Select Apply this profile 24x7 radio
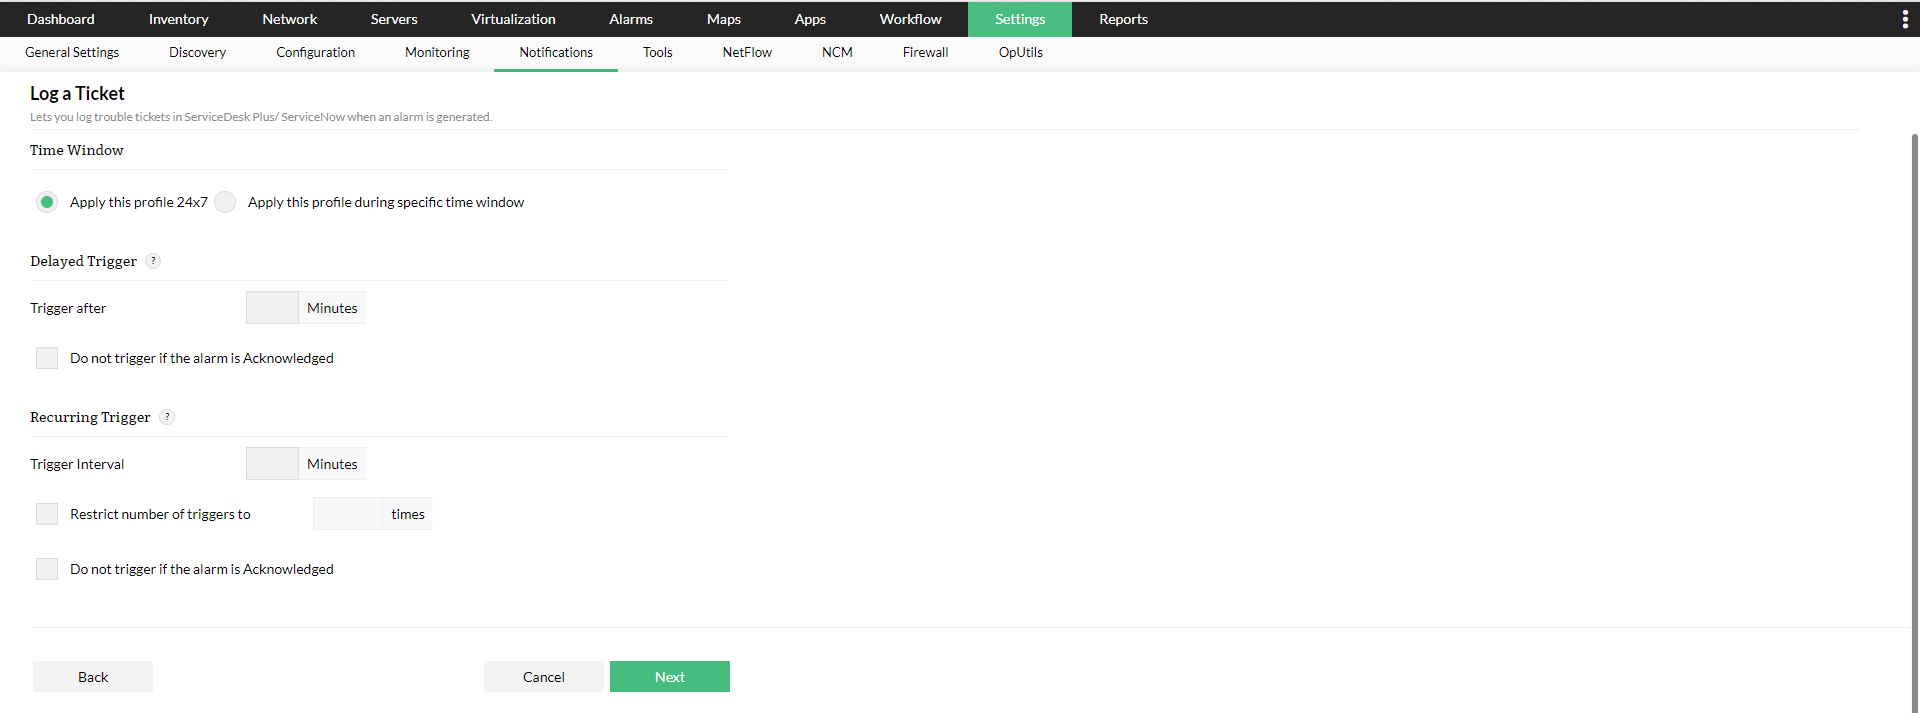The width and height of the screenshot is (1920, 713). (x=47, y=202)
